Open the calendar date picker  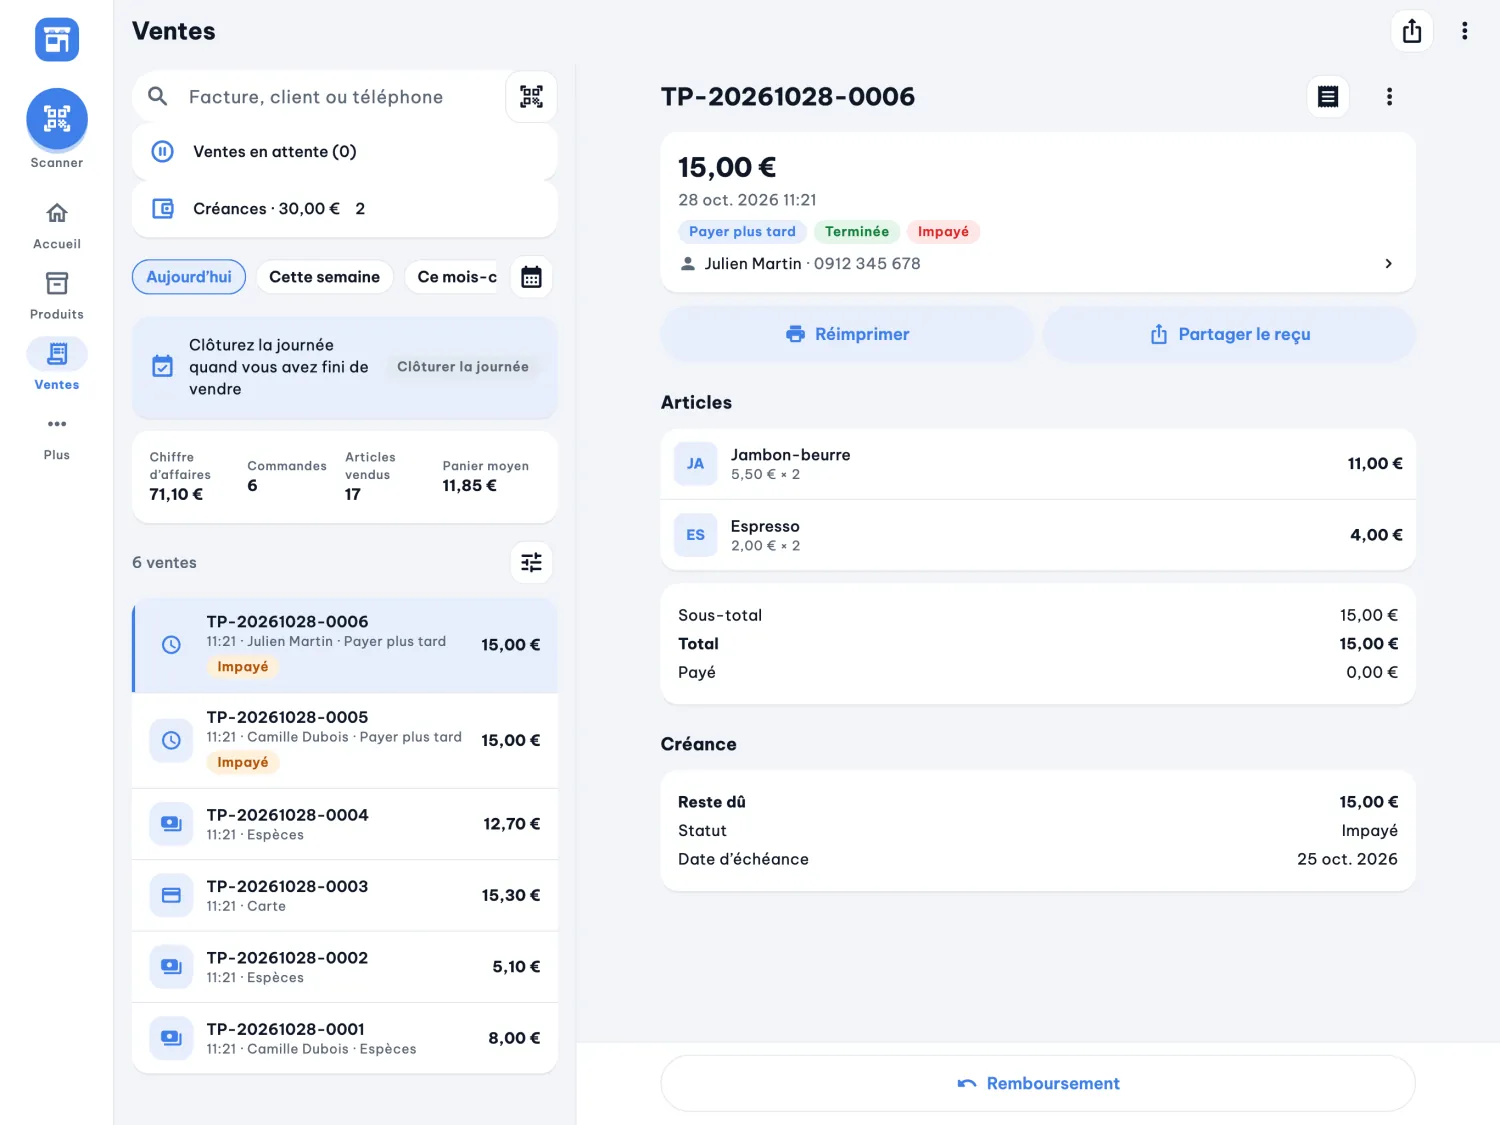[531, 277]
